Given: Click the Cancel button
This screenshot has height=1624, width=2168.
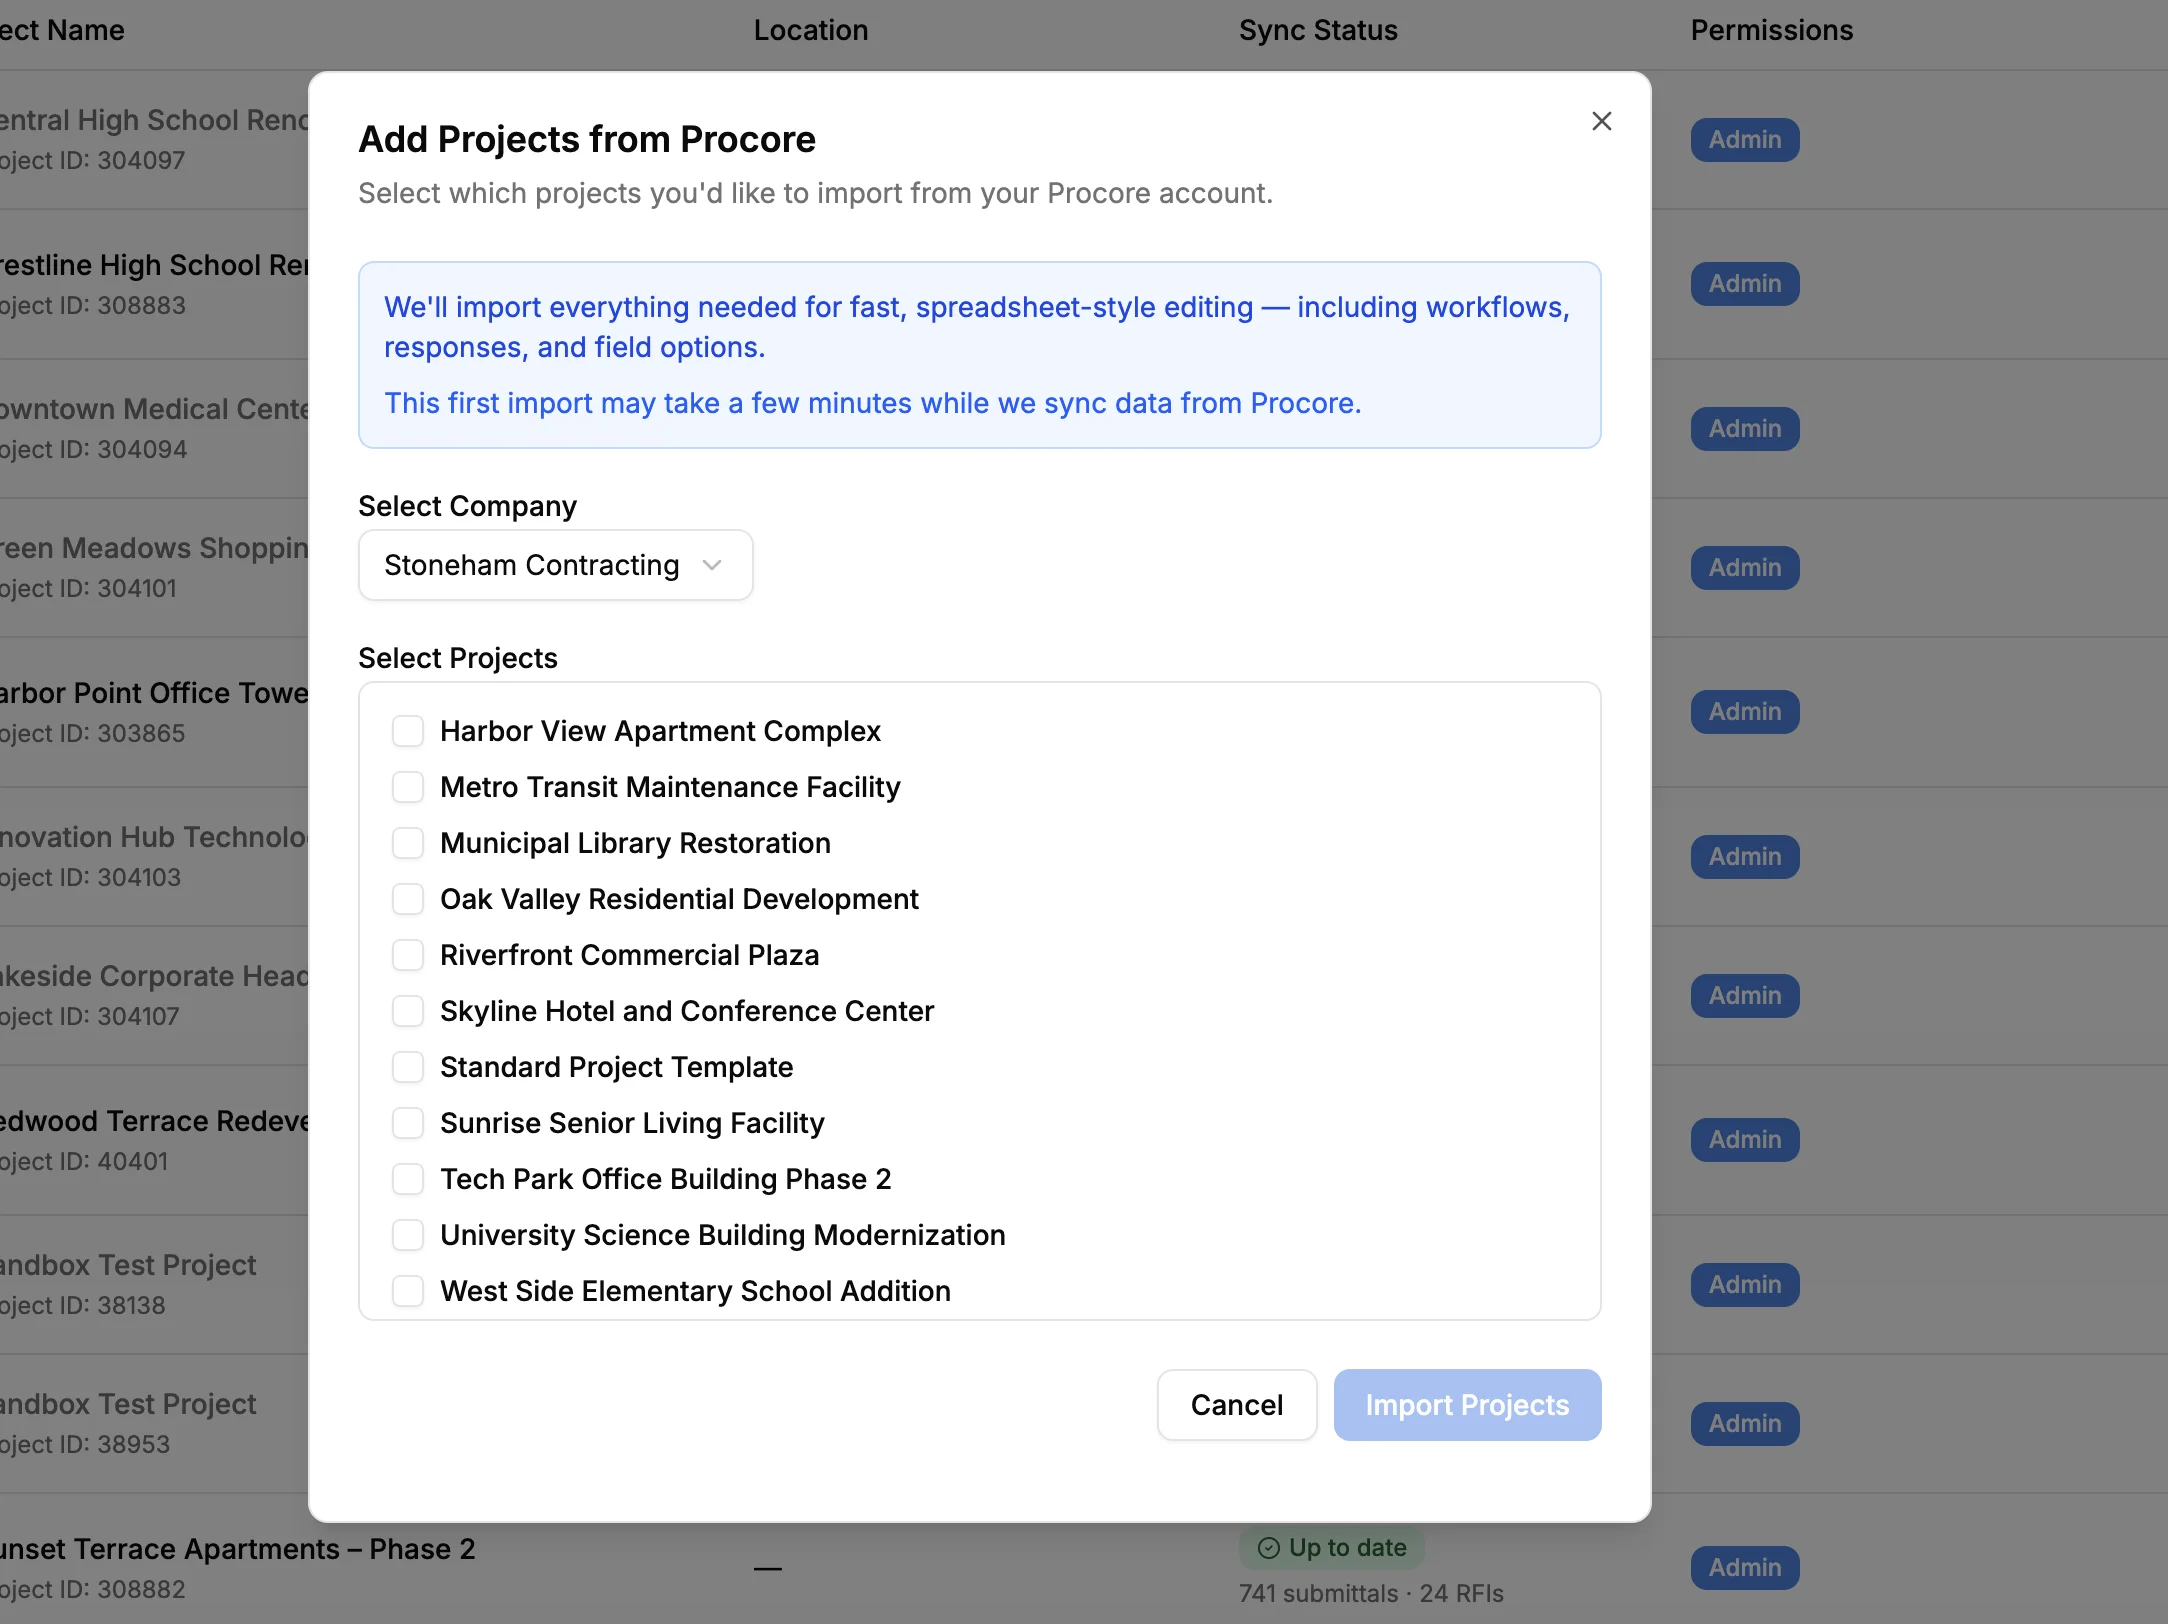Looking at the screenshot, I should (1236, 1405).
